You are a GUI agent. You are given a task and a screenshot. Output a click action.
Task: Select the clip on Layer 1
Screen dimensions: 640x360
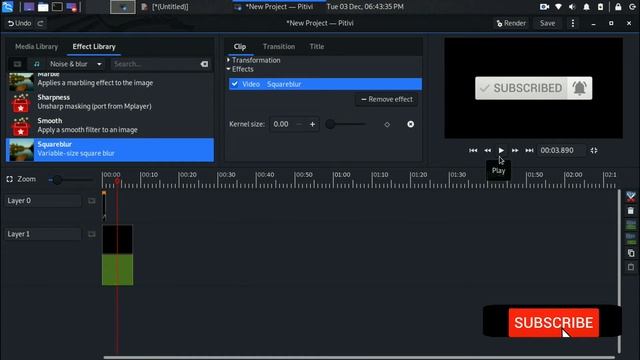pos(117,255)
